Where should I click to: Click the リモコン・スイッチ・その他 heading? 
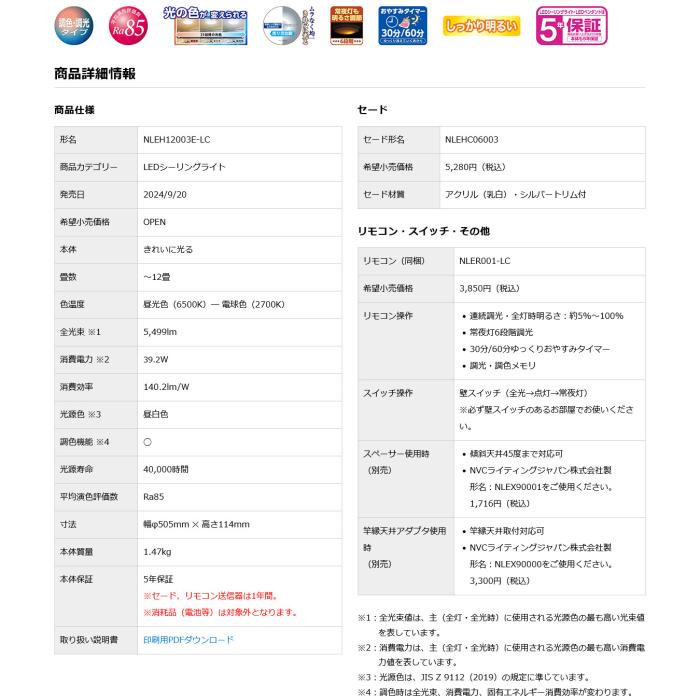click(x=424, y=231)
